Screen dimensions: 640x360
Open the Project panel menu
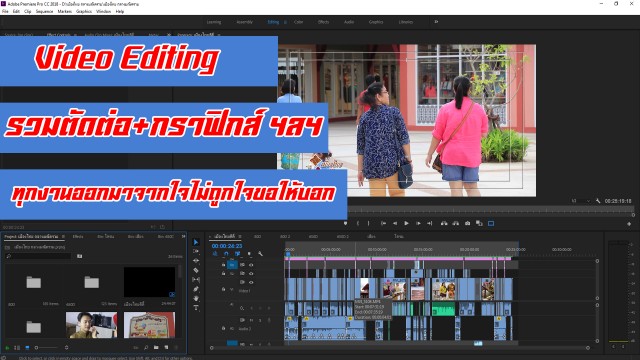[x=63, y=236]
